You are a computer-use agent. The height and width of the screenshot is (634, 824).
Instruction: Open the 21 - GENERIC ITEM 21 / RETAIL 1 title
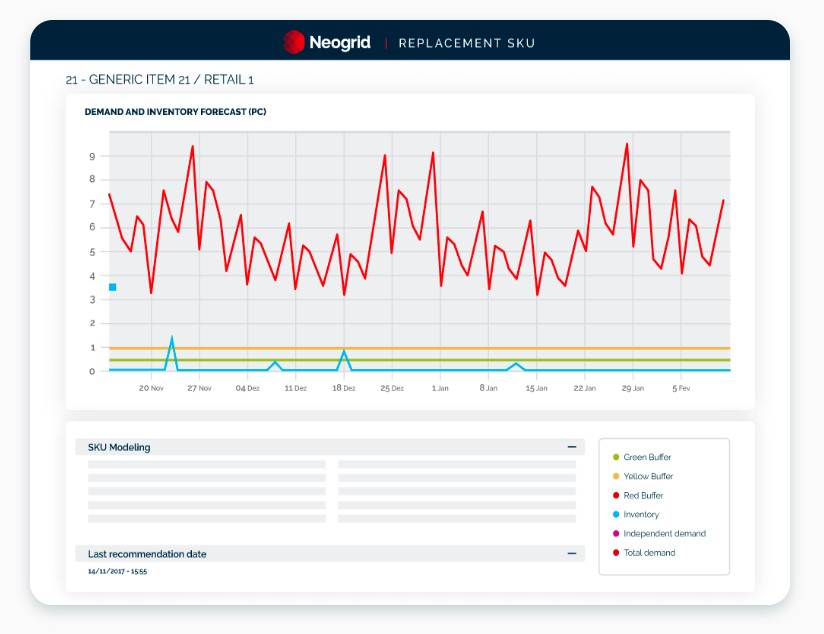point(160,79)
